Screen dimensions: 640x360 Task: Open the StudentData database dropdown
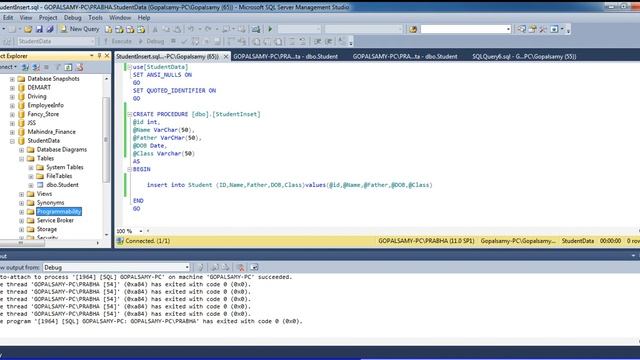(x=92, y=41)
